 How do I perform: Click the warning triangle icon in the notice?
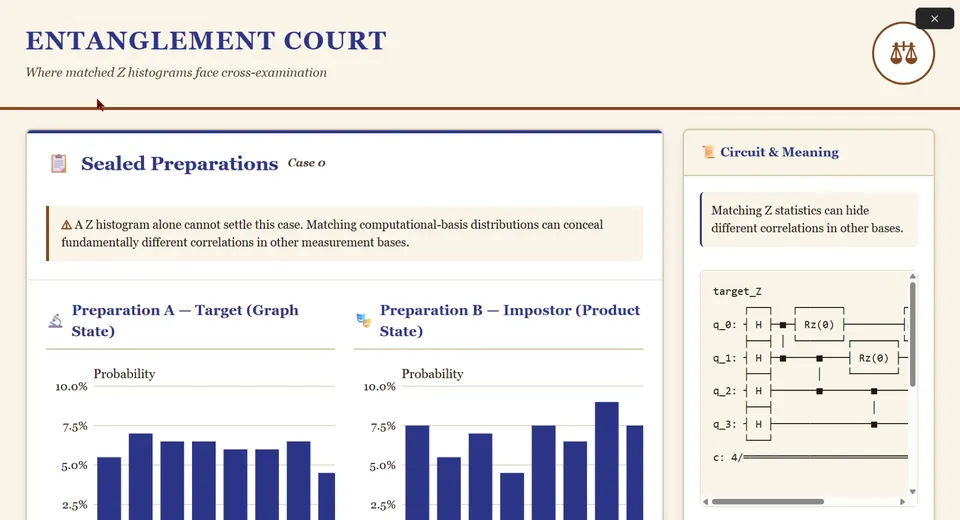click(66, 225)
